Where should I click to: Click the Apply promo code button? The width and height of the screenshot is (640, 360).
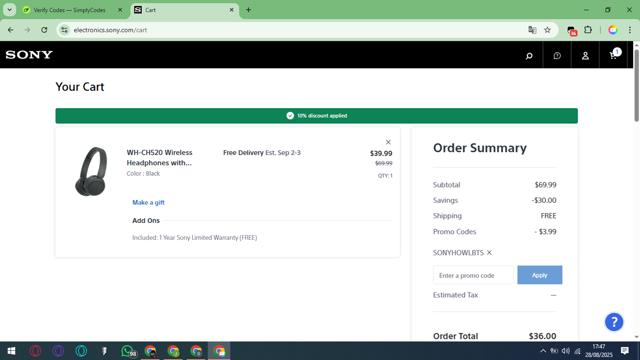click(540, 275)
